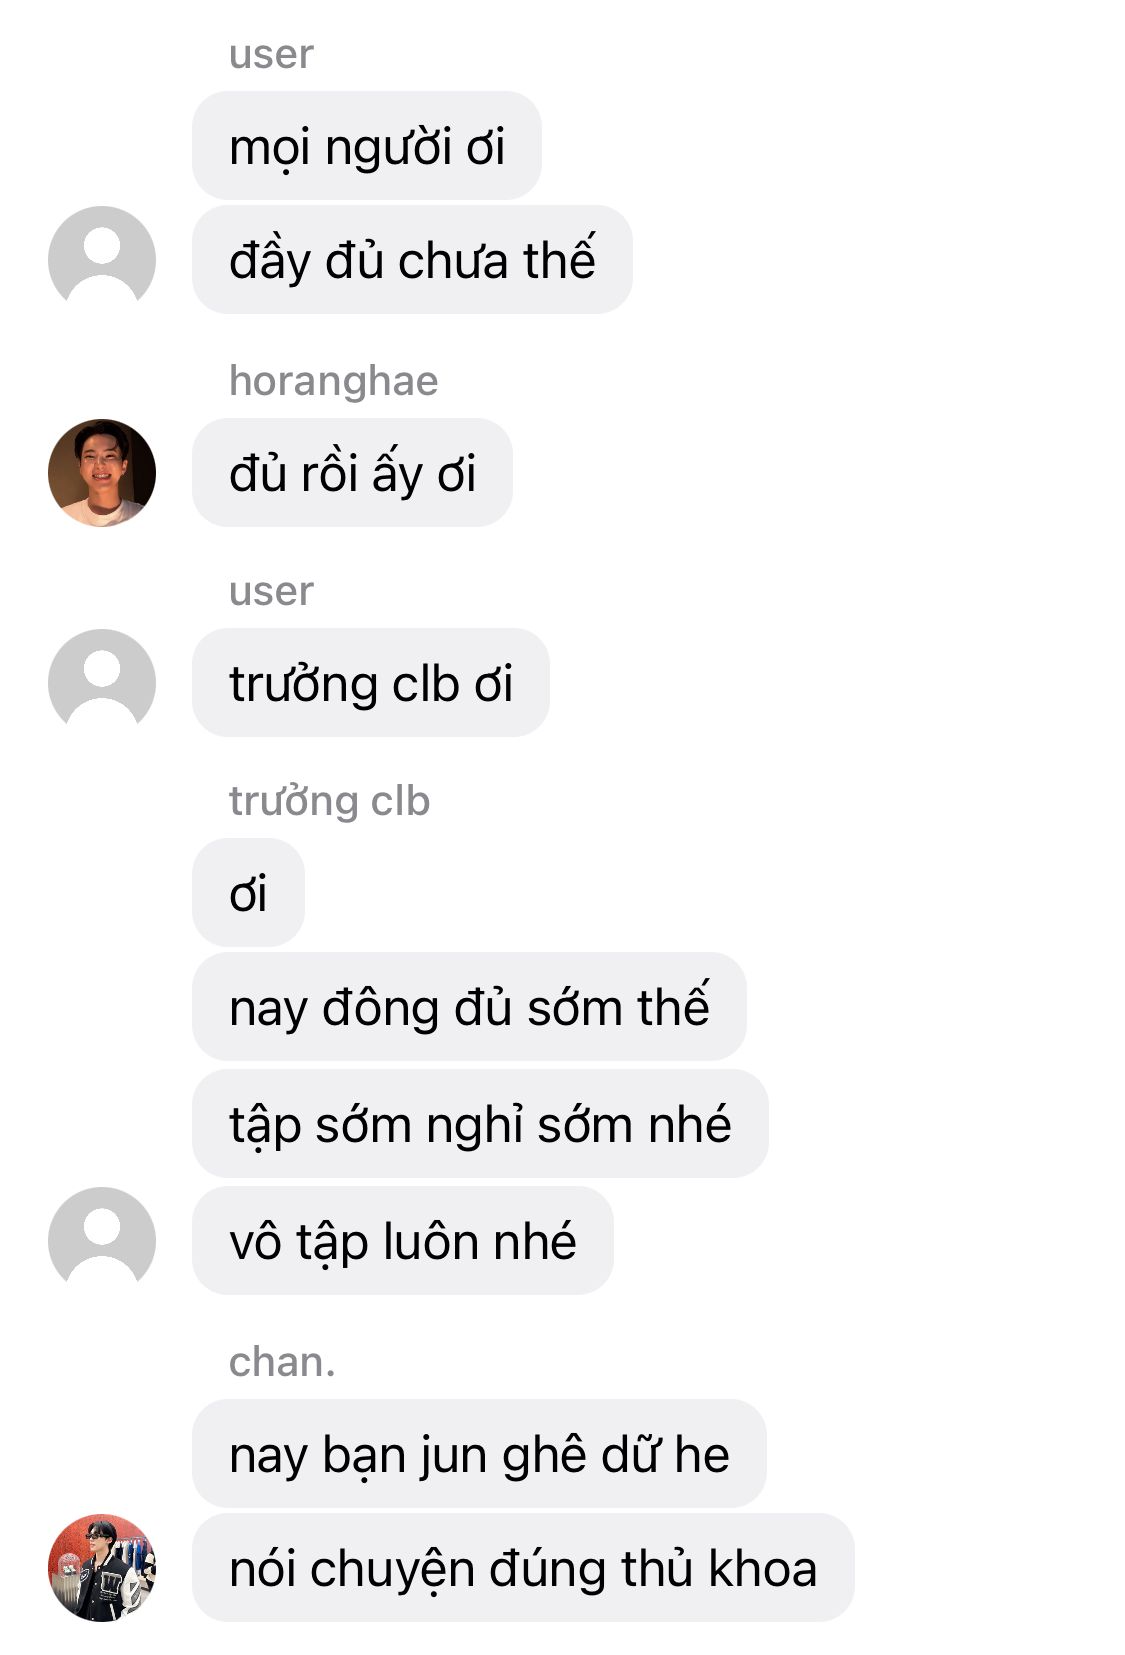Select the 'tập sớm nghỉ sớm nhé' bubble
Screen dimensions: 1125x1655
[x=480, y=1124]
